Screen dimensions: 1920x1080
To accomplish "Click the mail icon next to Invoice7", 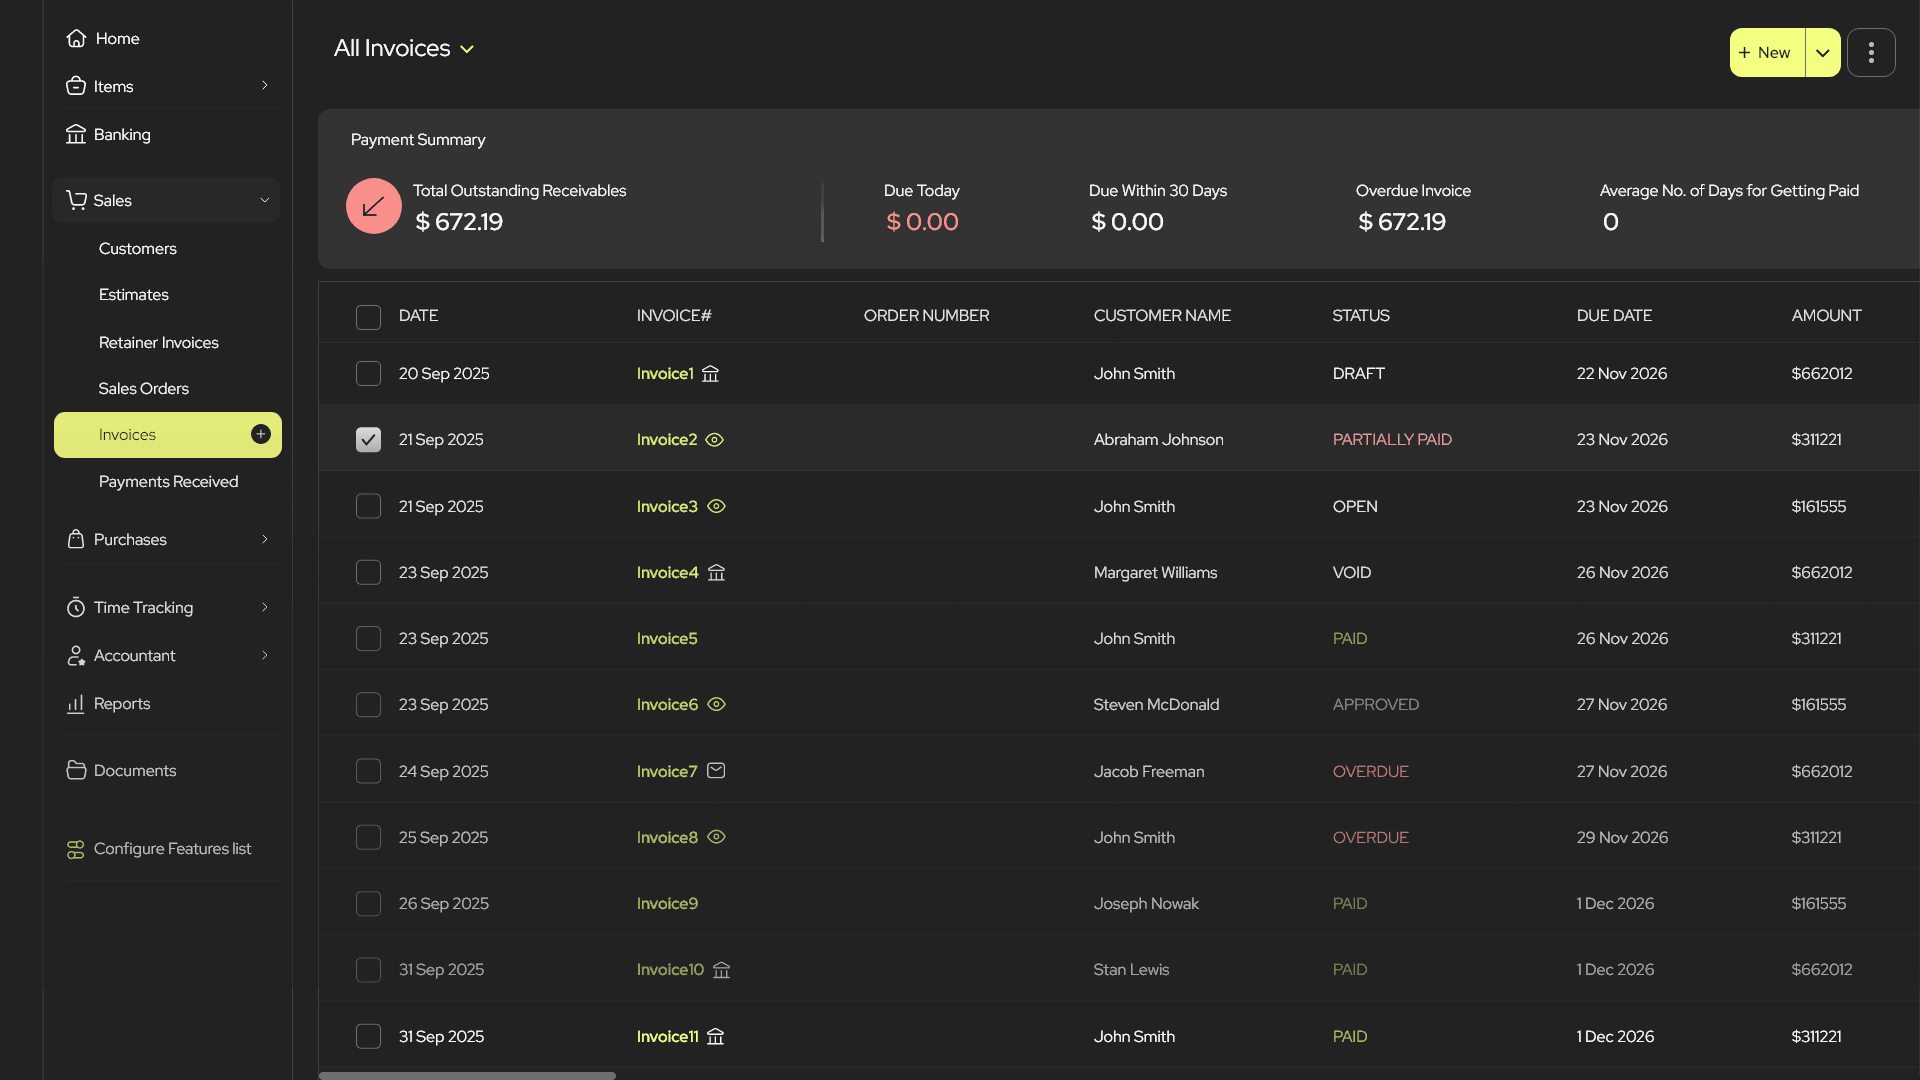I will tap(716, 771).
